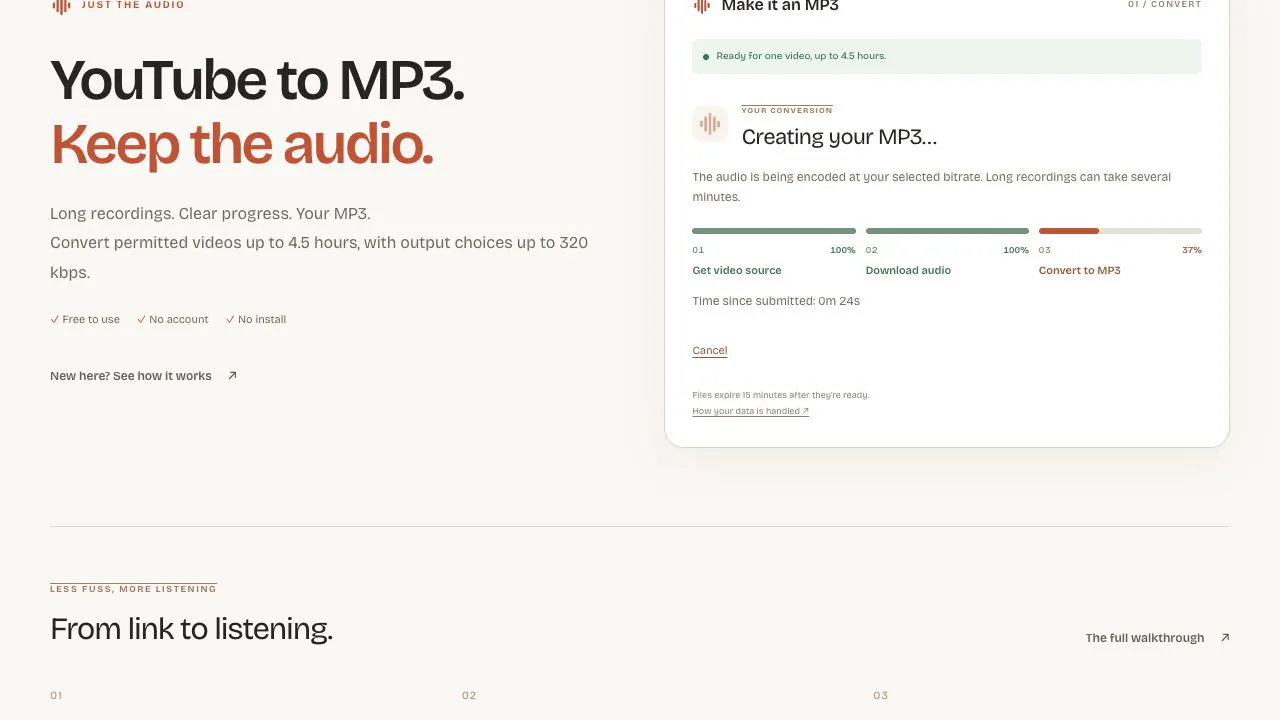1280x720 pixels.
Task: Click the Creating your MP3... heading
Action: (840, 137)
